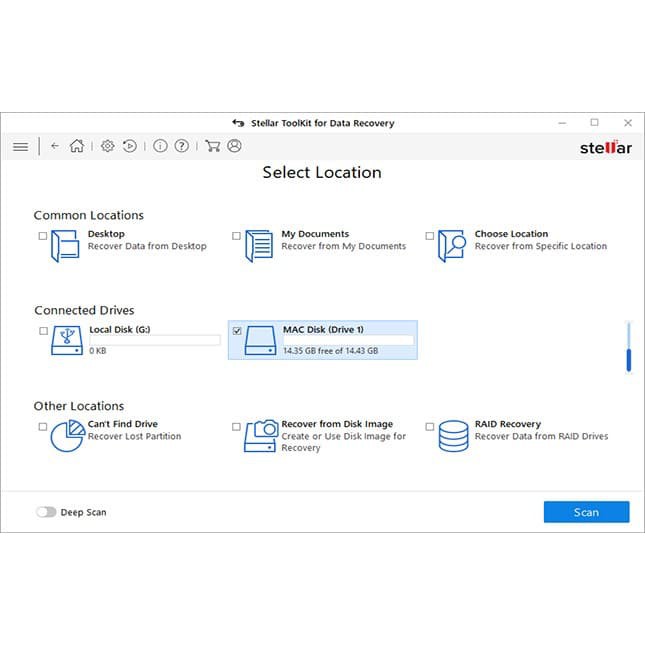645x645 pixels.
Task: Click the resume recovery icon
Action: click(x=130, y=146)
